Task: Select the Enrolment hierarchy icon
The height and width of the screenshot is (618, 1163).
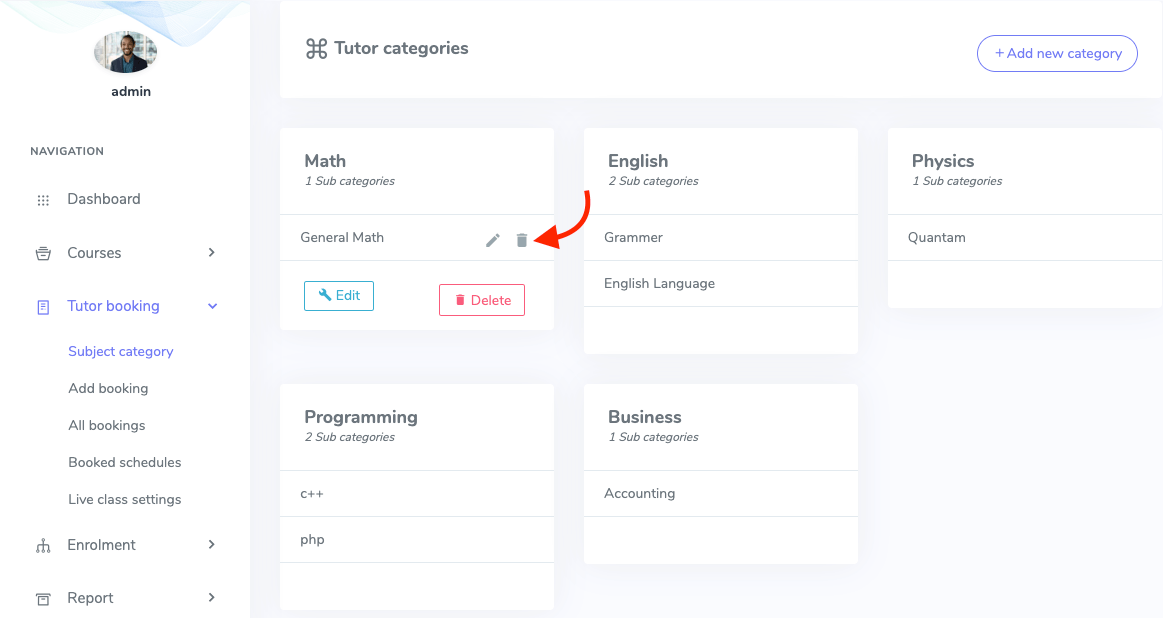Action: coord(44,545)
